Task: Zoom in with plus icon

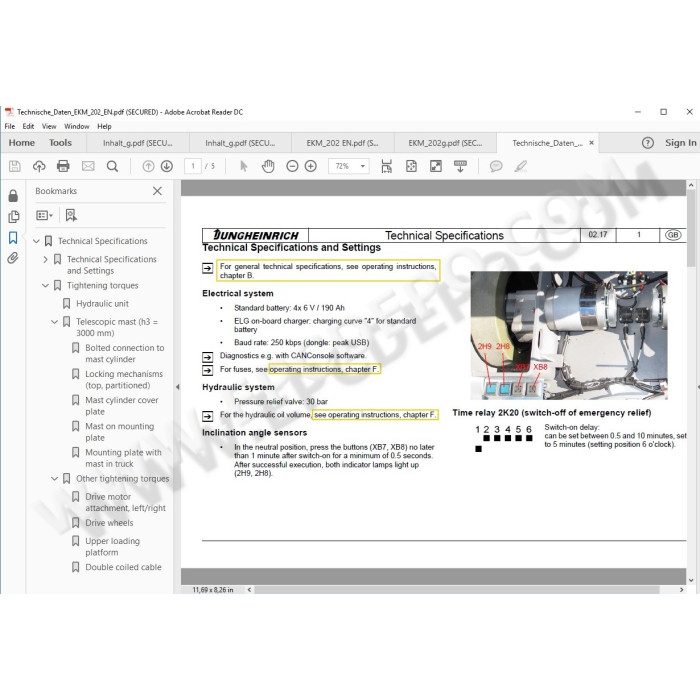Action: 311,167
